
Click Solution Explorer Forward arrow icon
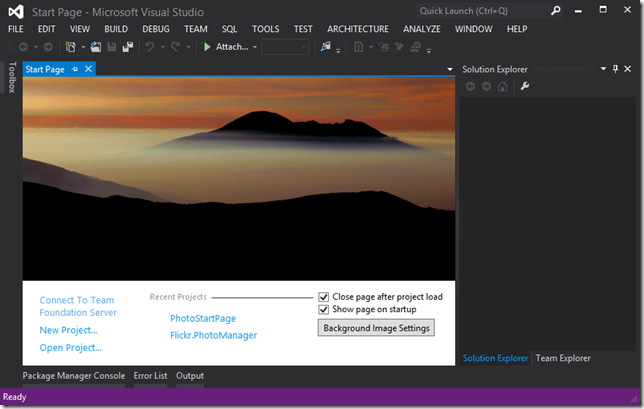click(x=486, y=86)
